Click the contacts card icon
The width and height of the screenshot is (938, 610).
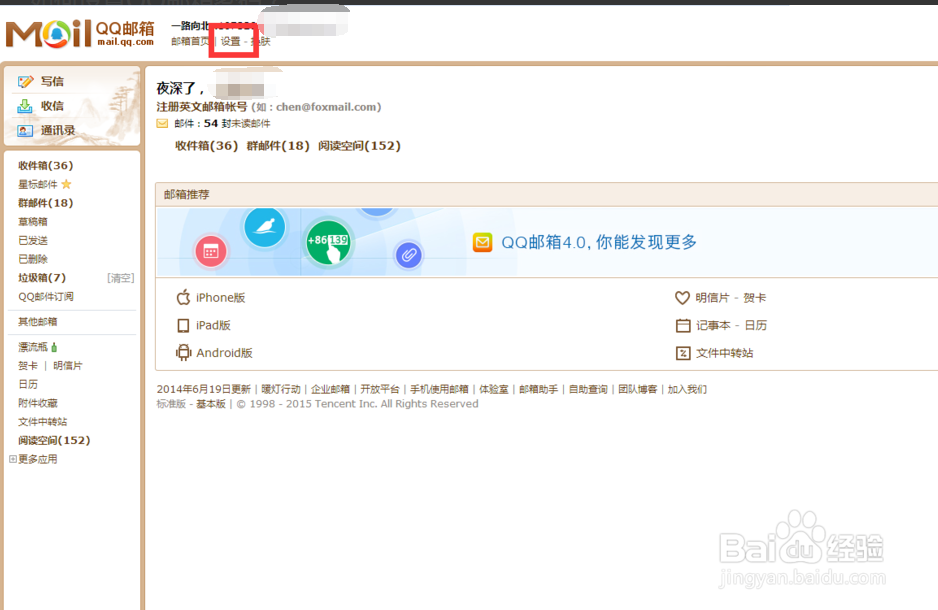point(25,130)
